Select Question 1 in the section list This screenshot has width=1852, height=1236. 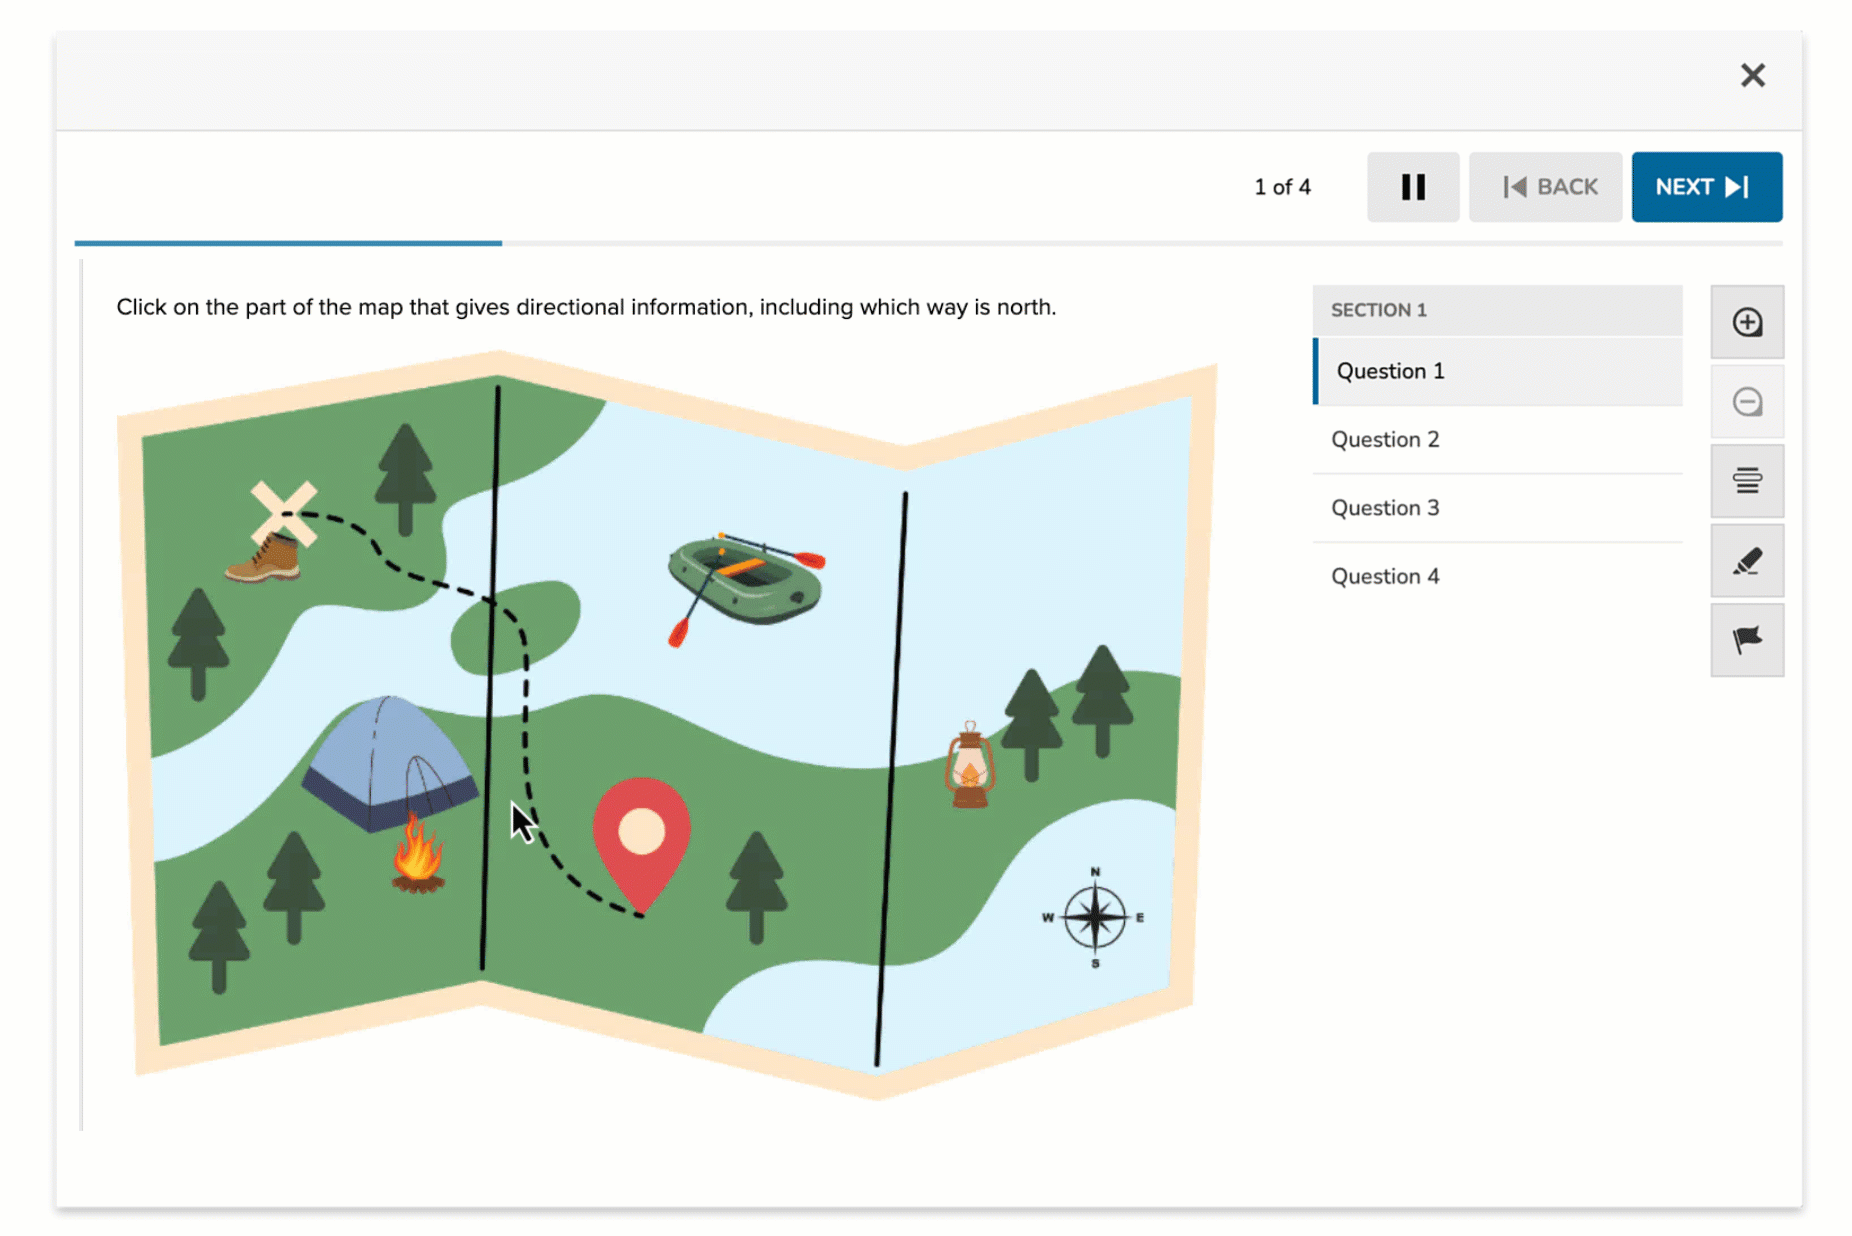(x=1497, y=371)
